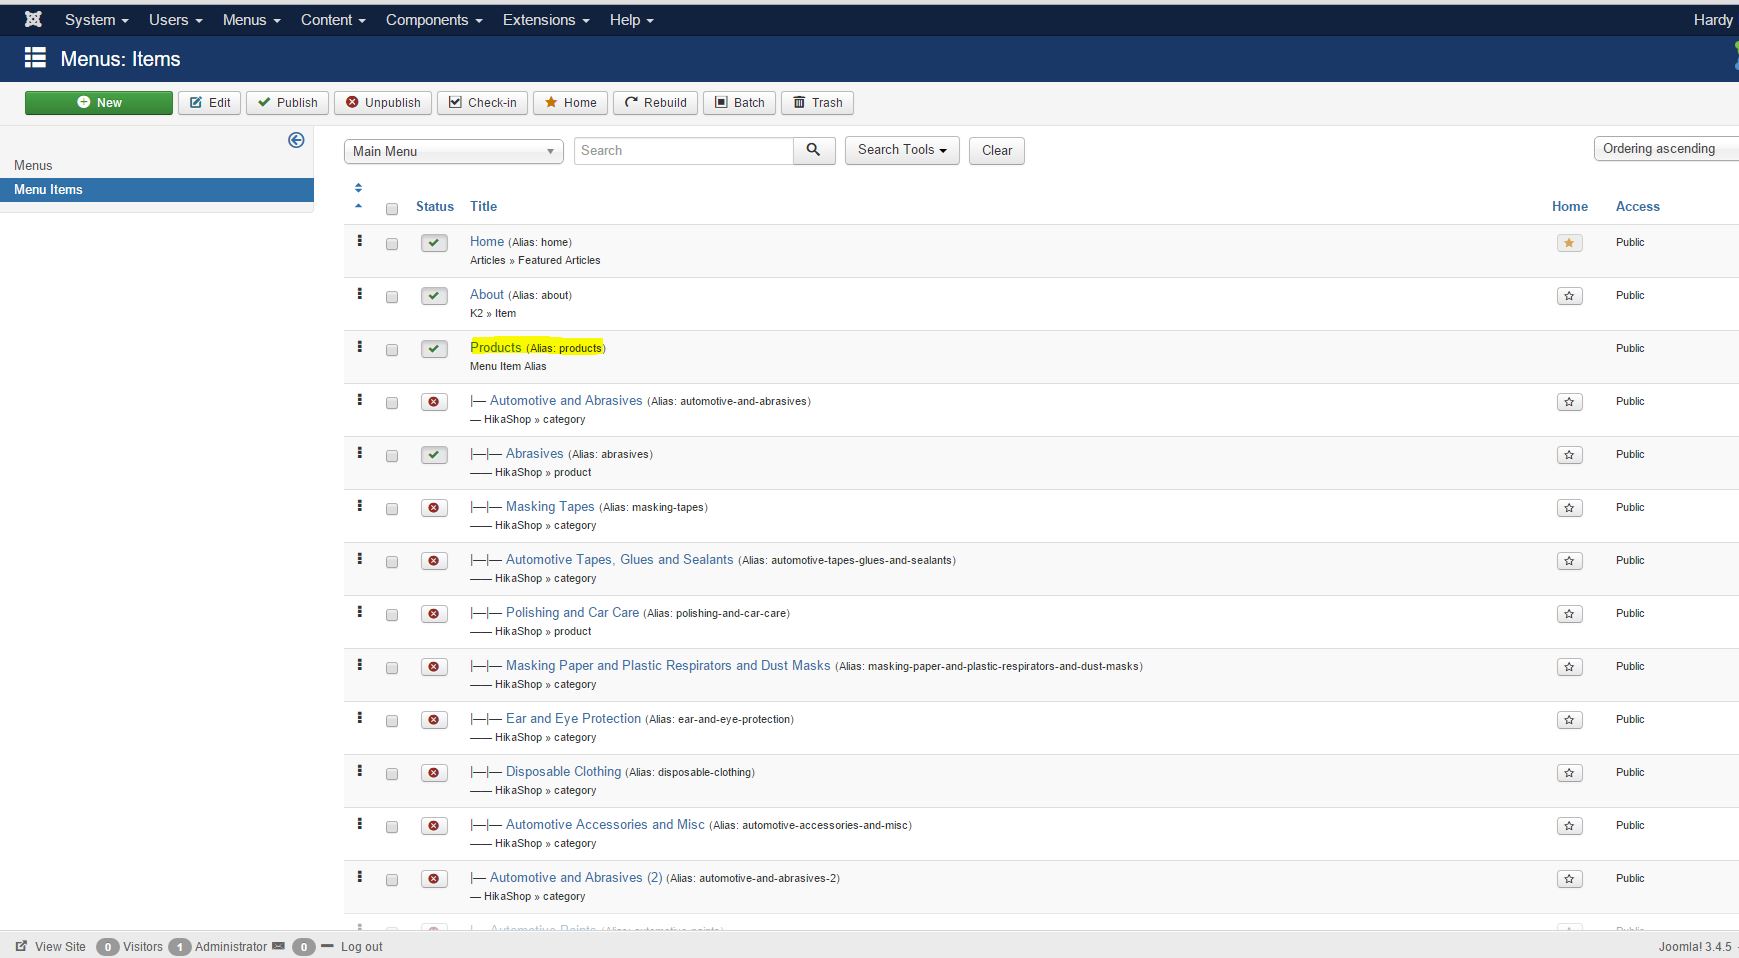Tick checkbox for Disposable Clothing row
Screen dimensions: 1739x958
pos(392,774)
